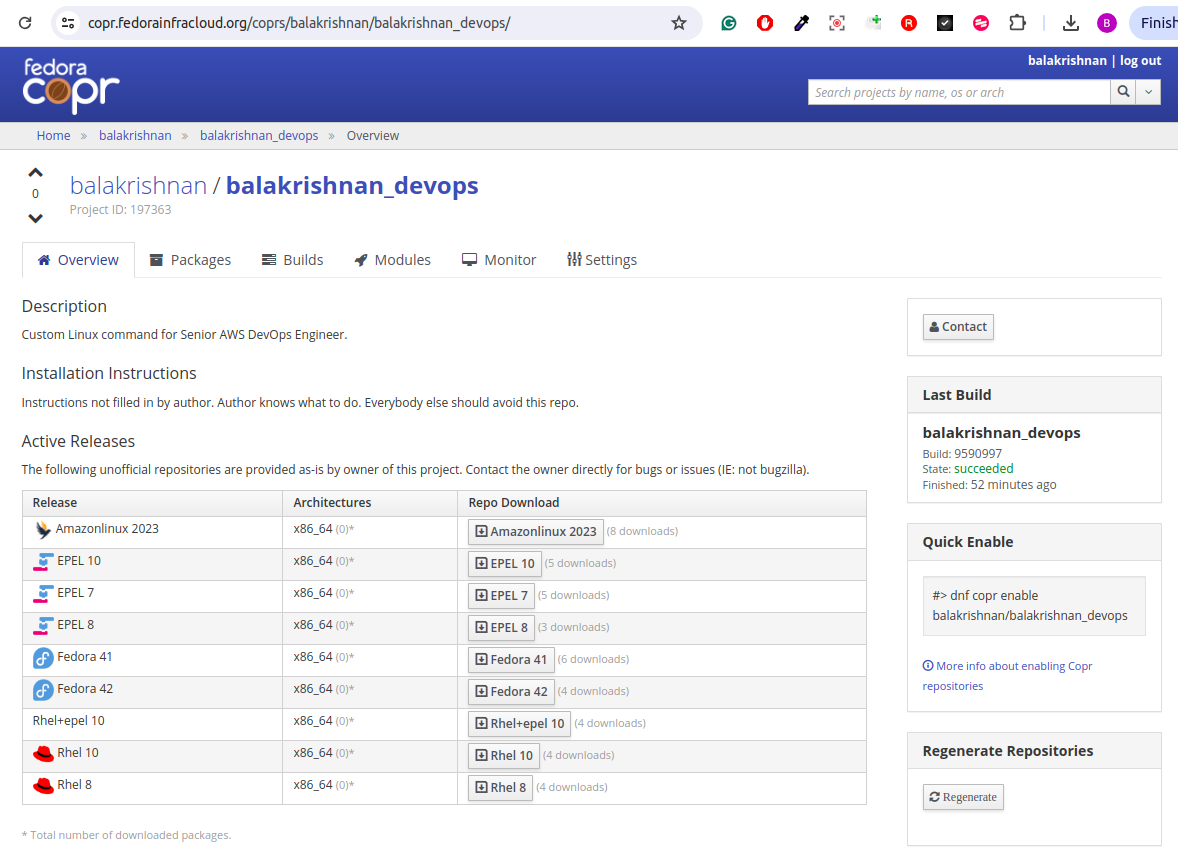Open the Builds tab
The height and width of the screenshot is (853, 1178).
click(292, 260)
